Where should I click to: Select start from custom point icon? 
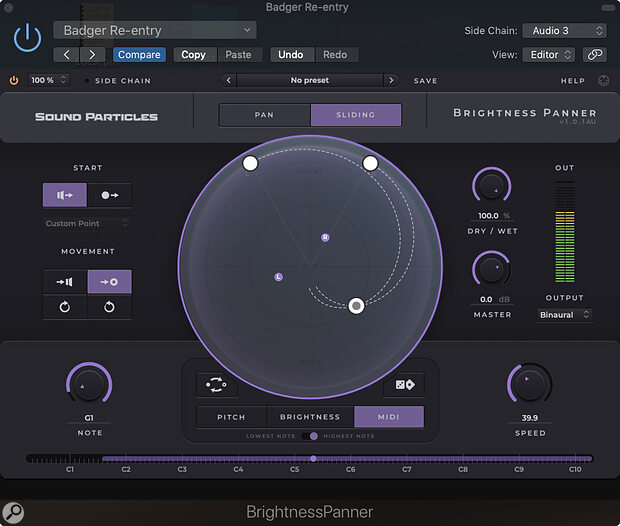(x=110, y=195)
